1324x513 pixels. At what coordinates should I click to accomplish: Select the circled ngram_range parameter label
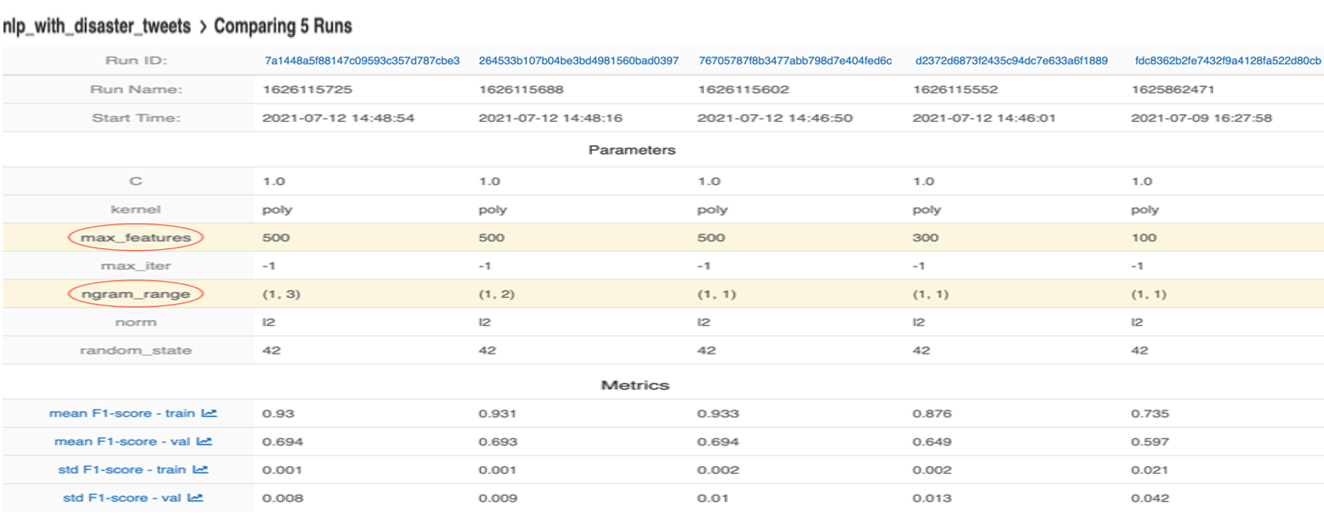(137, 294)
